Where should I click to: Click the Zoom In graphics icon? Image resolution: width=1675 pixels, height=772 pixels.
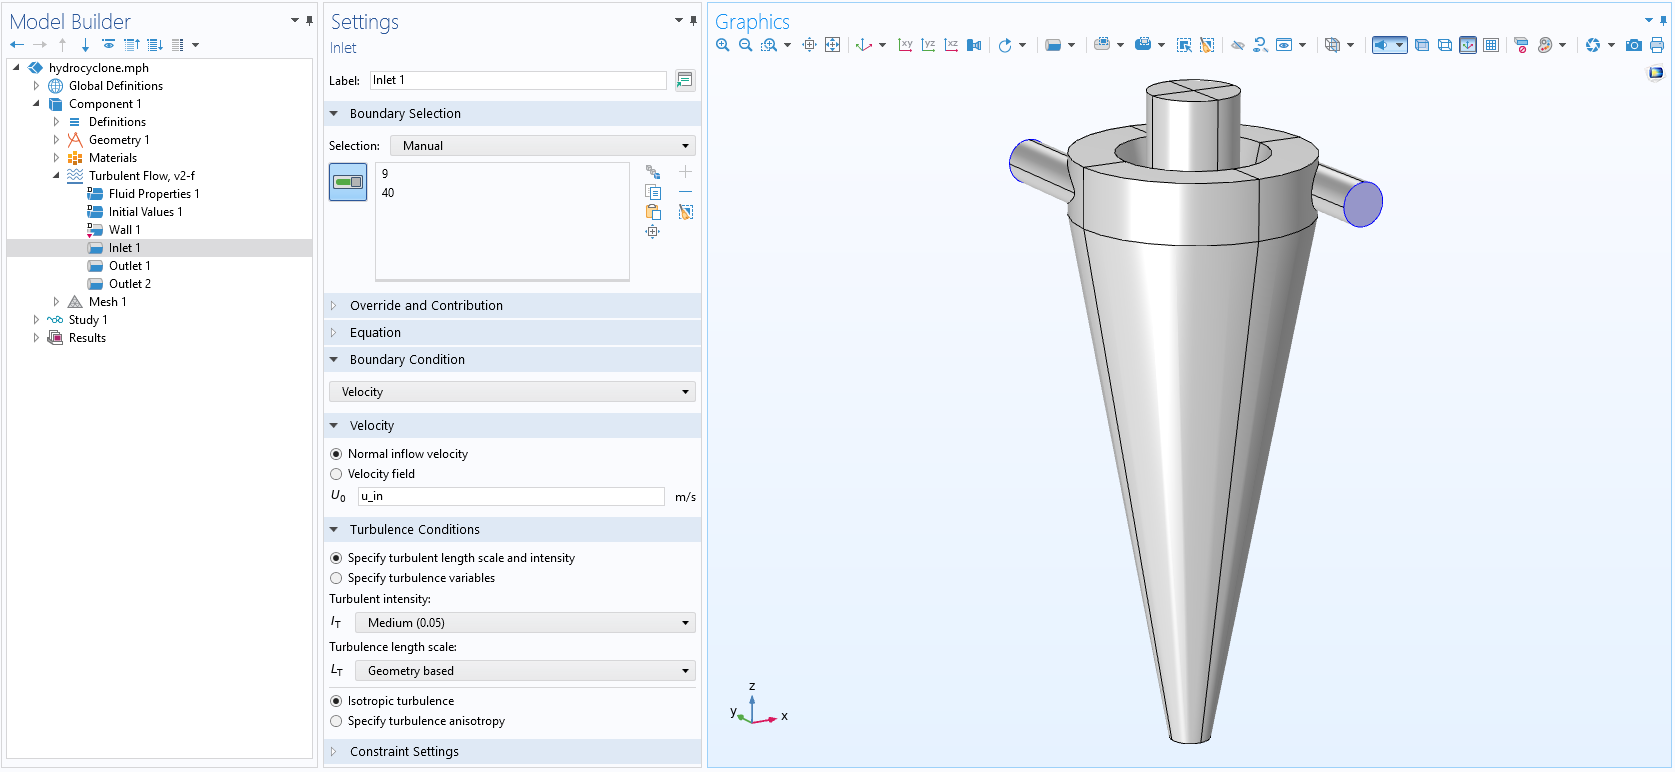pos(722,45)
